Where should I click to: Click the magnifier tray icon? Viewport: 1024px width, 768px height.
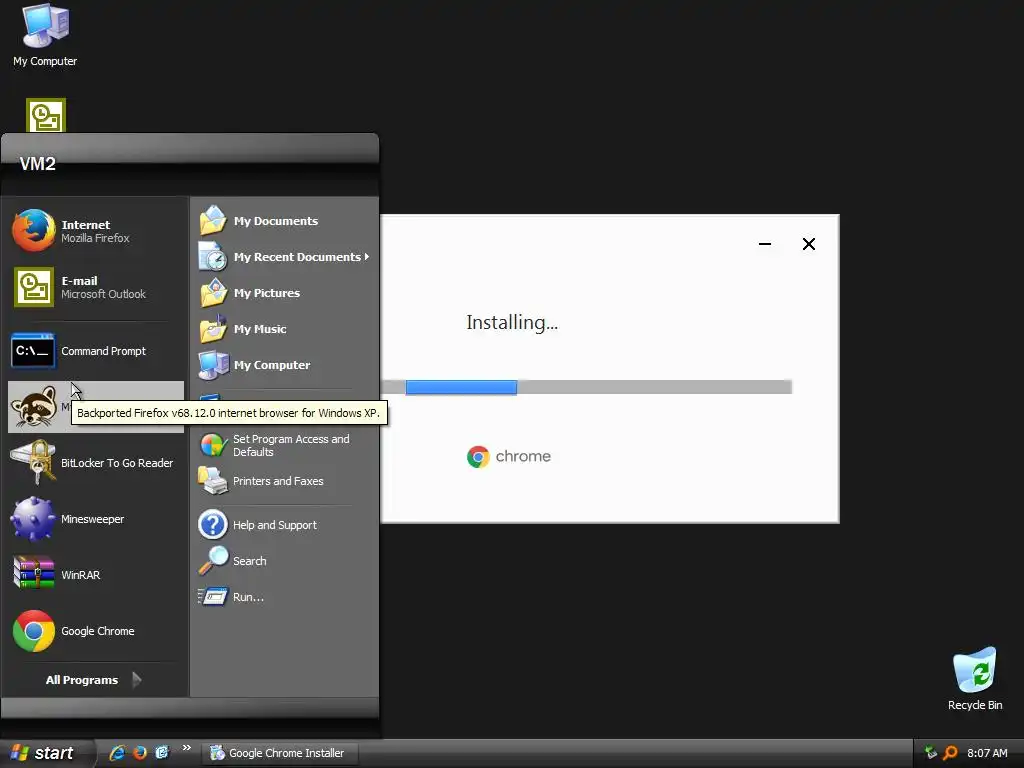point(950,753)
